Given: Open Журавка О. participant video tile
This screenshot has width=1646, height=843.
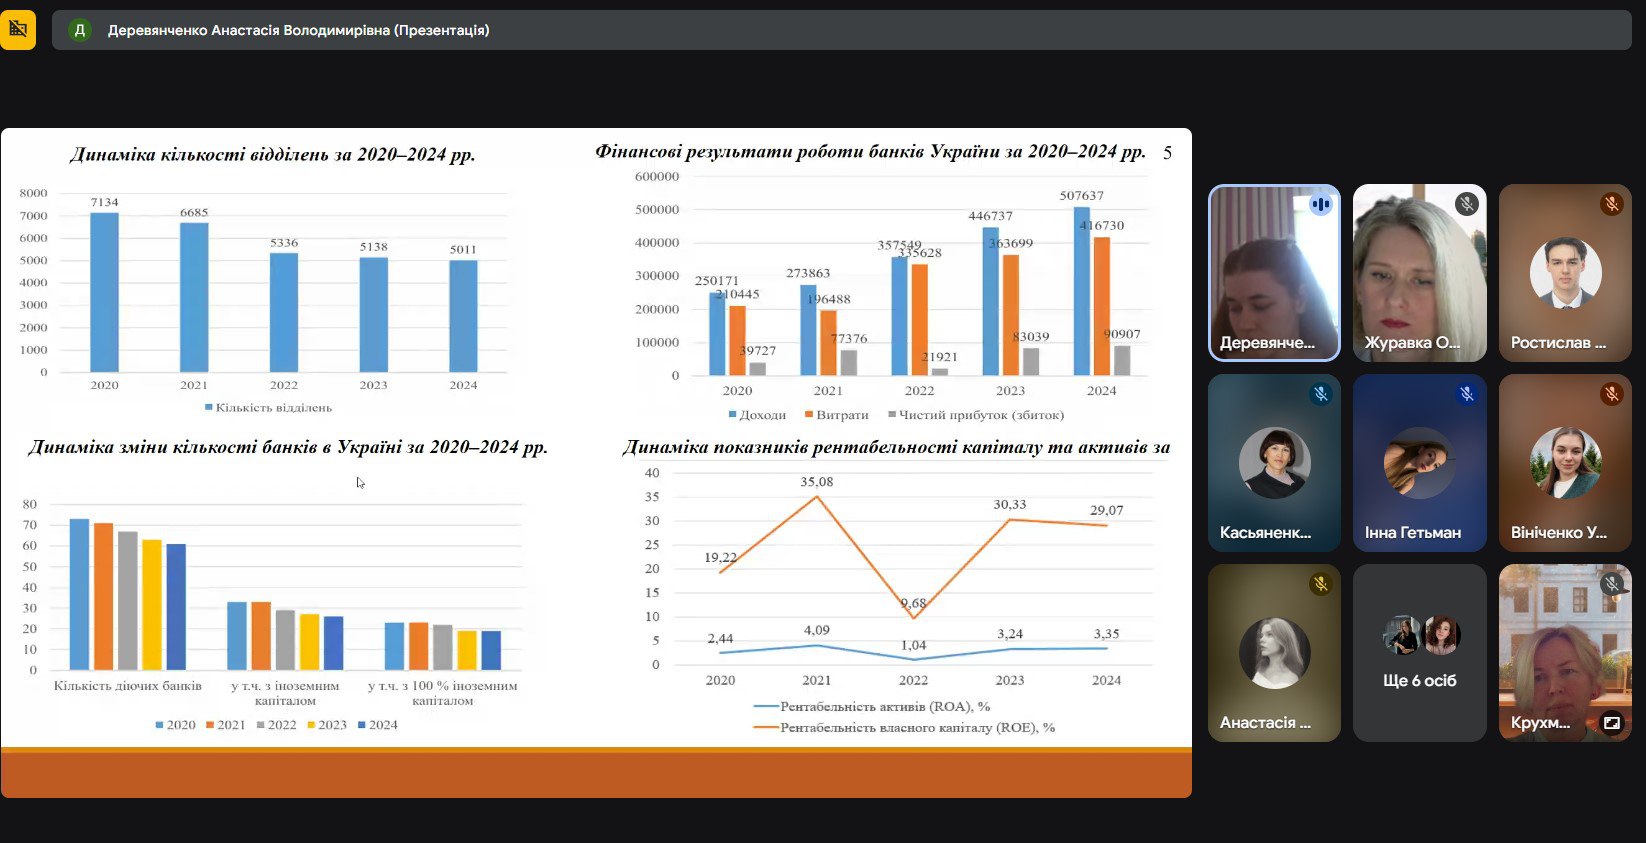Looking at the screenshot, I should tap(1420, 272).
